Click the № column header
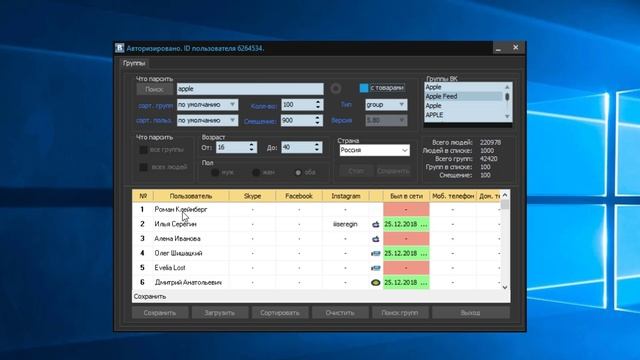Viewport: 640px width, 360px height. pos(143,196)
